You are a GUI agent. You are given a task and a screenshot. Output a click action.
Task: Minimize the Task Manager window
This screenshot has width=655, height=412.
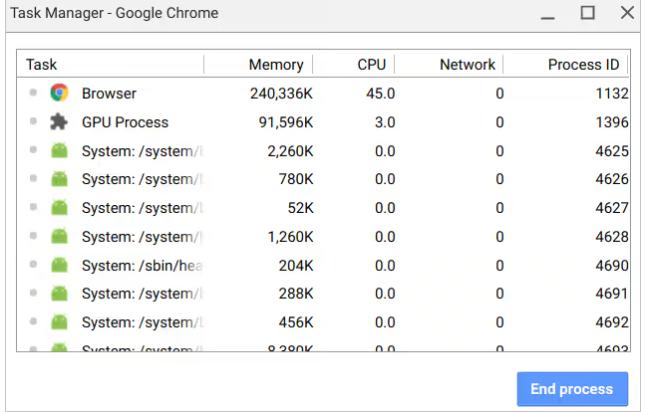548,18
